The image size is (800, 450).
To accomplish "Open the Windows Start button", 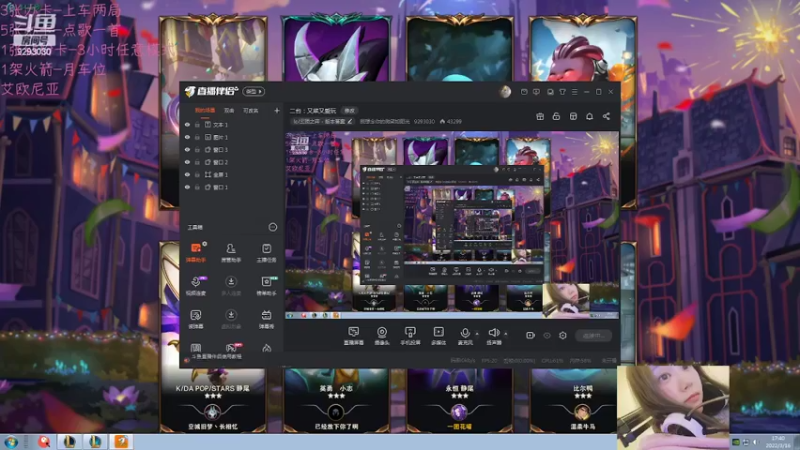I will pyautogui.click(x=11, y=442).
